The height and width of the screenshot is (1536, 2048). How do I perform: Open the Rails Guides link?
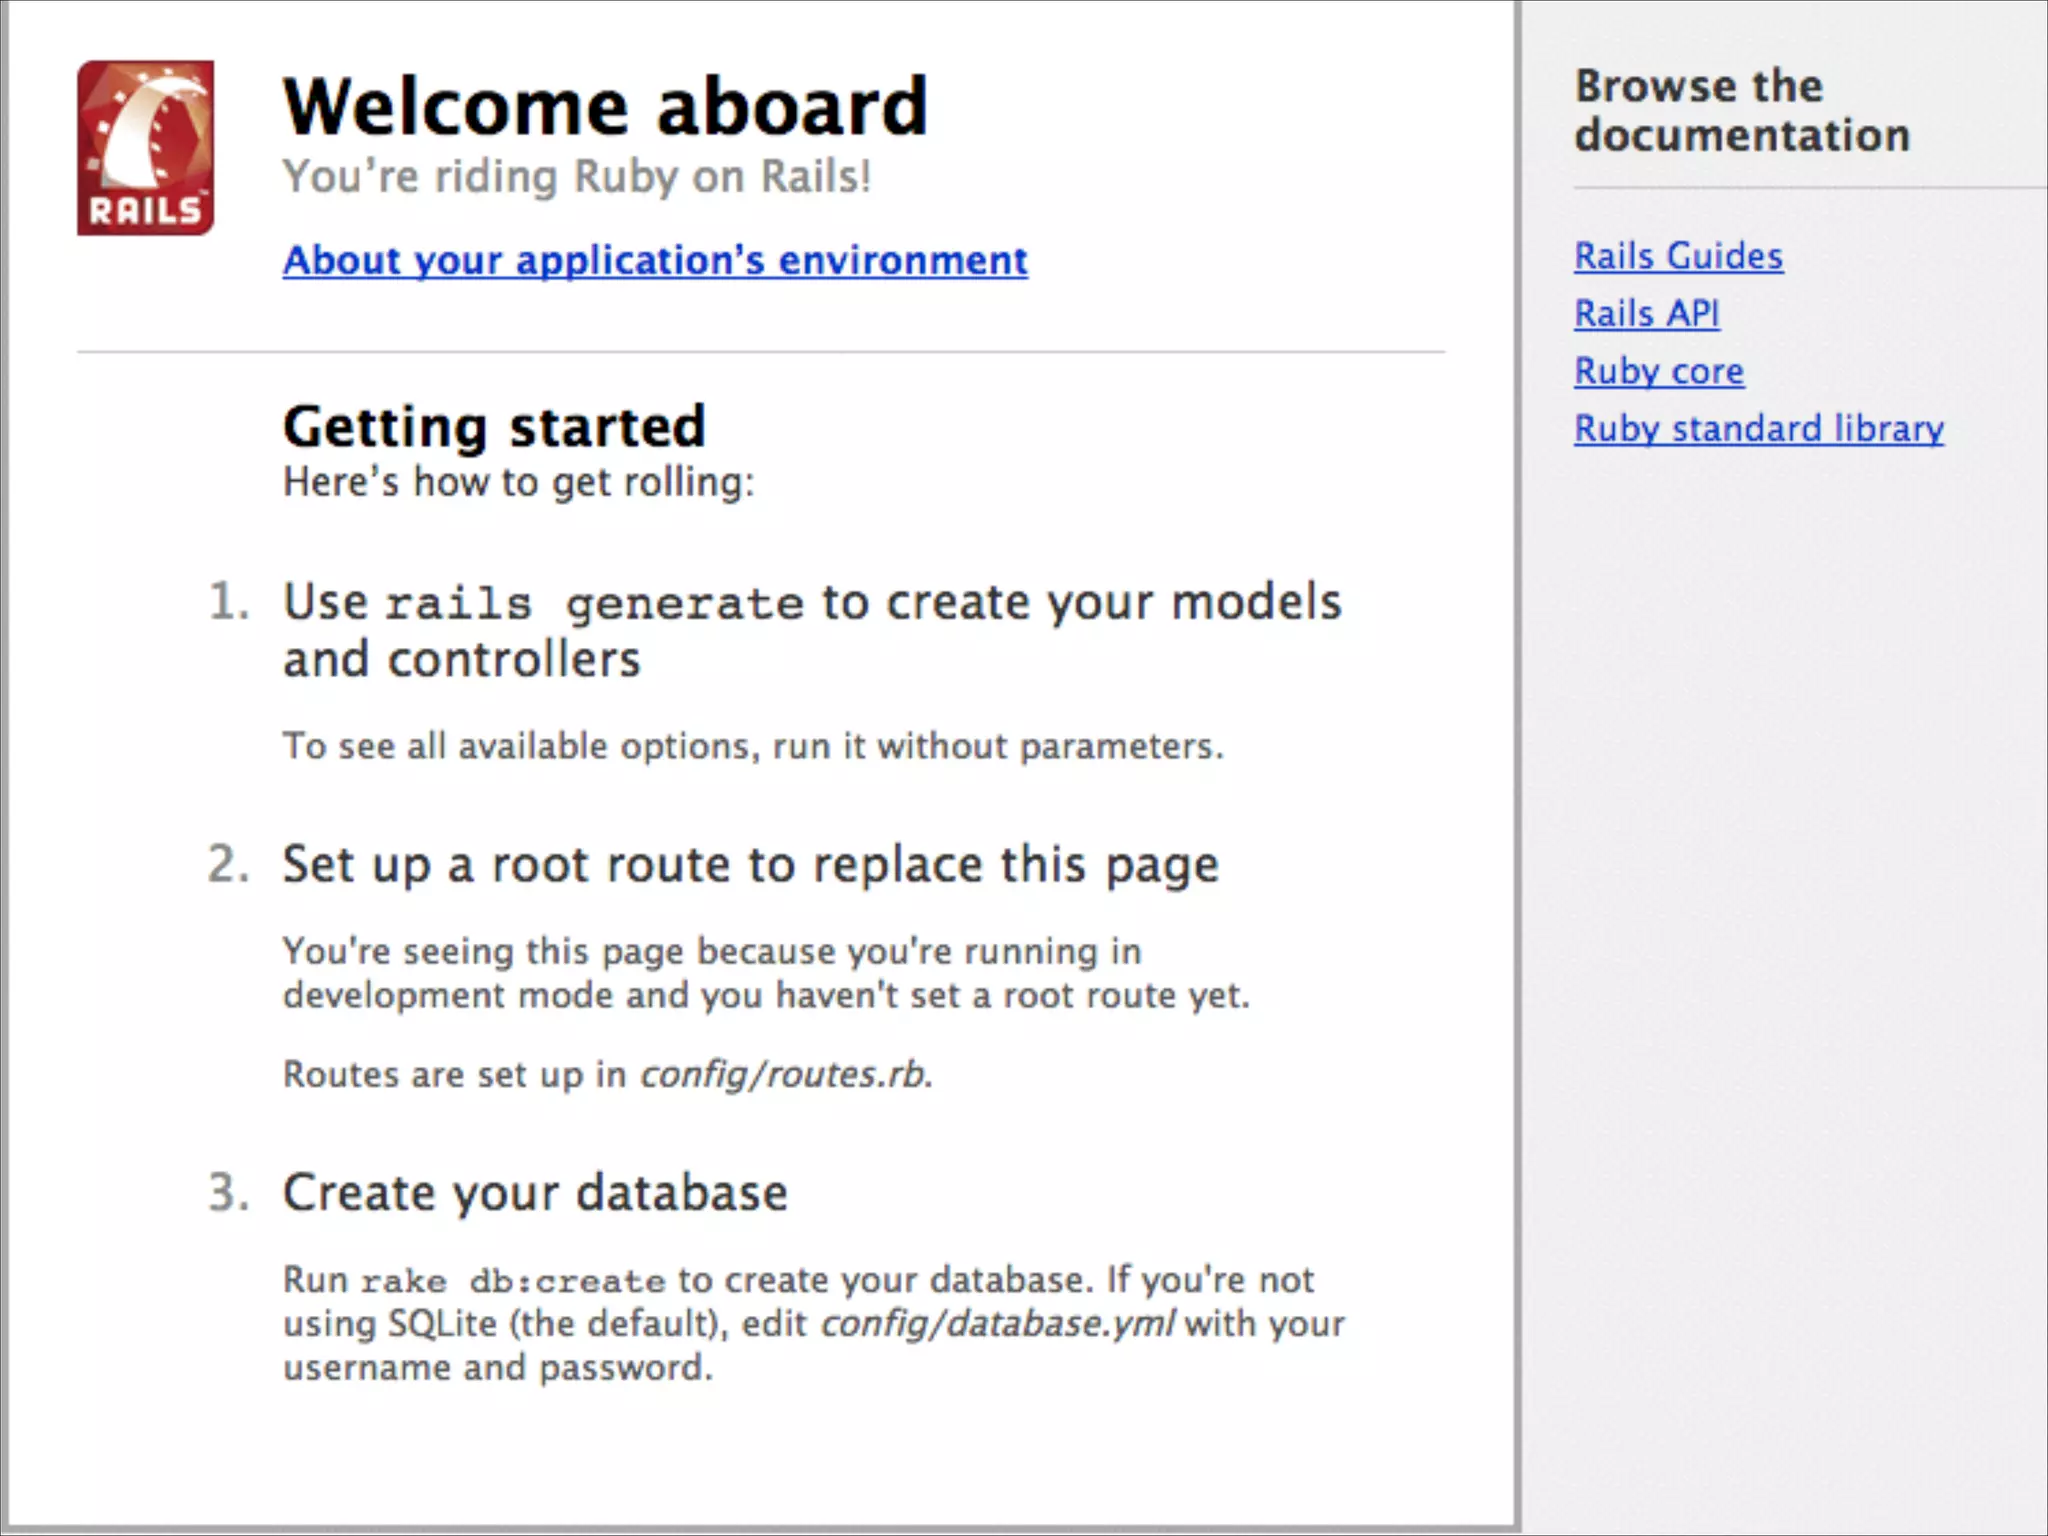click(1678, 256)
